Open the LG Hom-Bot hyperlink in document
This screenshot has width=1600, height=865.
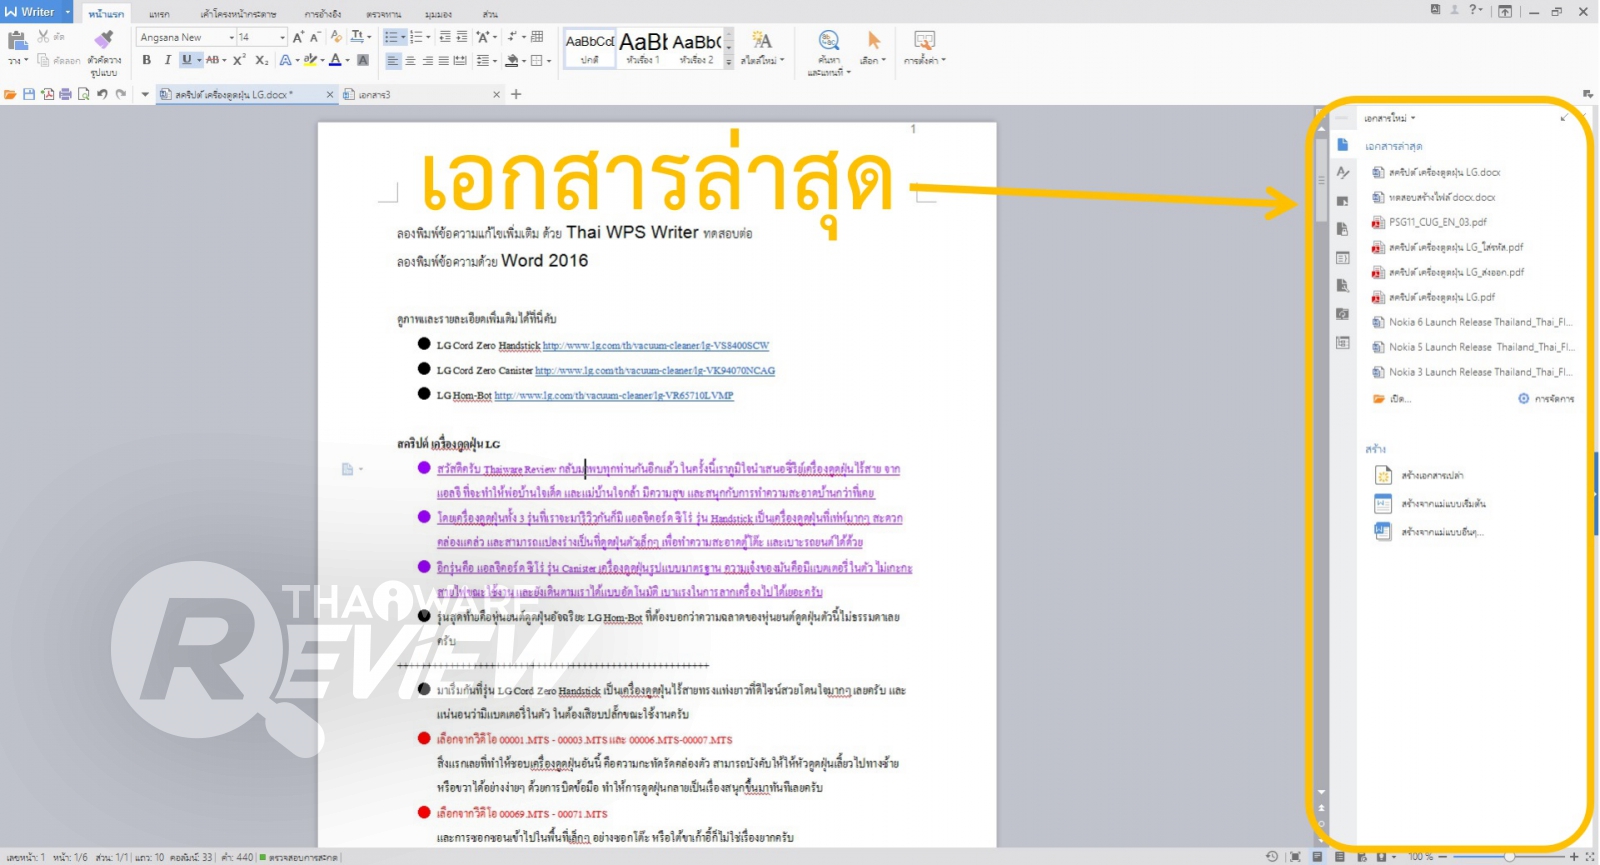(614, 395)
